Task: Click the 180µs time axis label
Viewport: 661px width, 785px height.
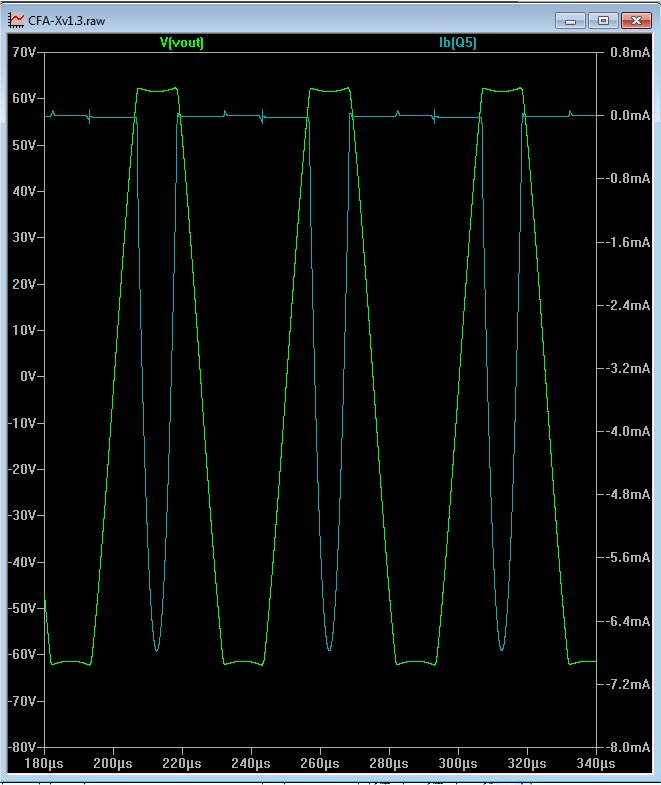Action: (x=44, y=763)
